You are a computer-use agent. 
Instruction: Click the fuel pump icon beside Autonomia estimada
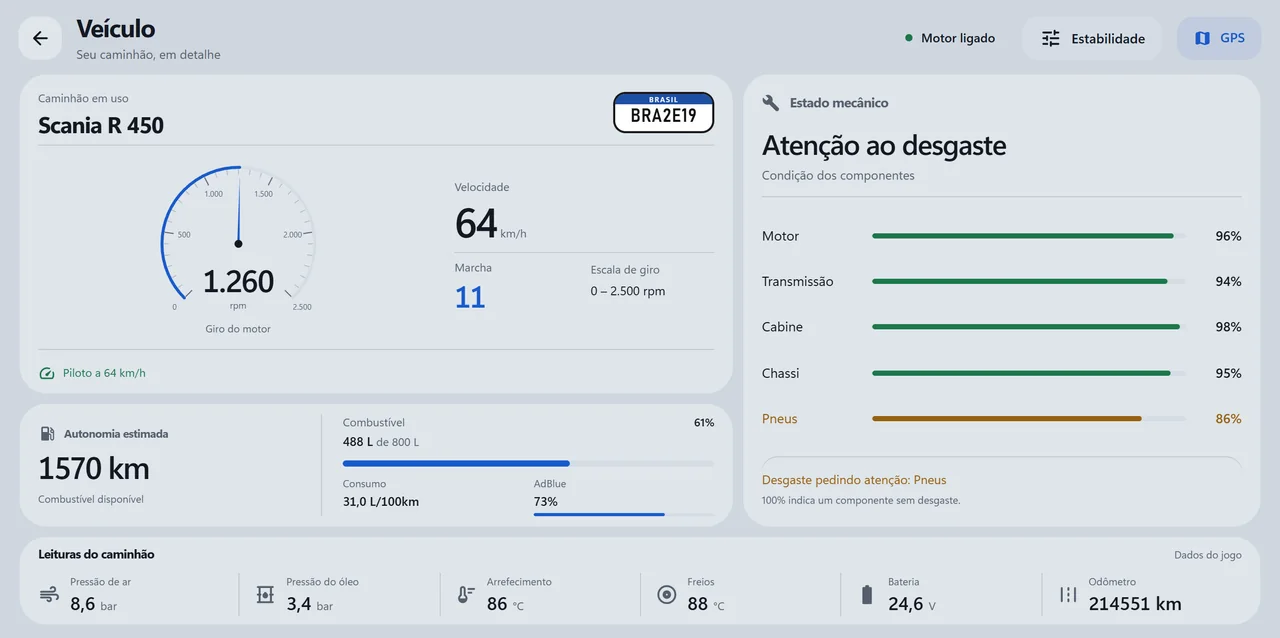click(x=47, y=434)
